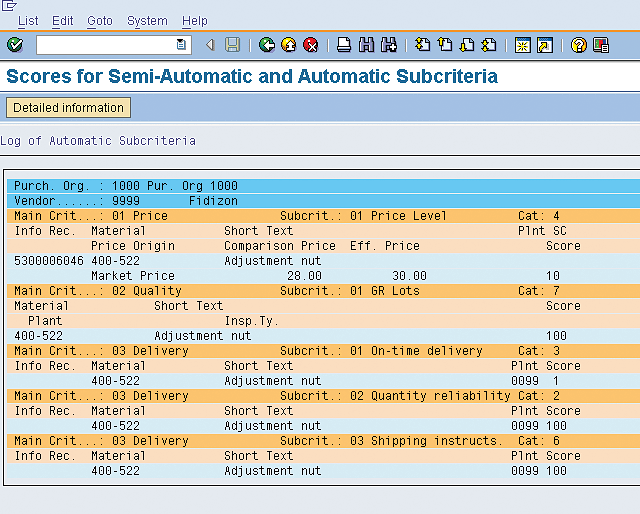Go to Last Page icon
The height and width of the screenshot is (514, 640).
coord(489,45)
